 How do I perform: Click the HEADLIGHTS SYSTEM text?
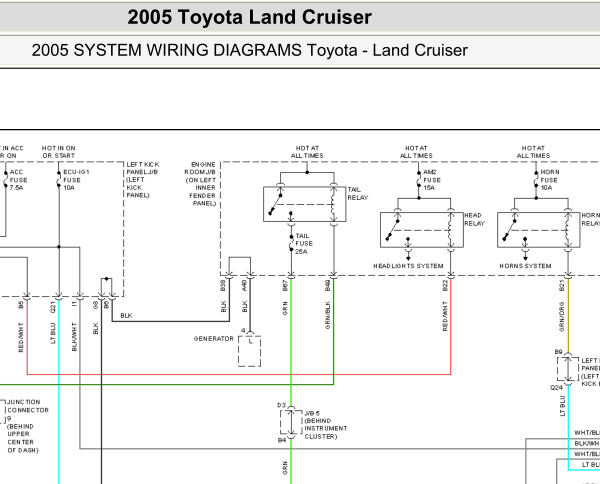point(408,266)
